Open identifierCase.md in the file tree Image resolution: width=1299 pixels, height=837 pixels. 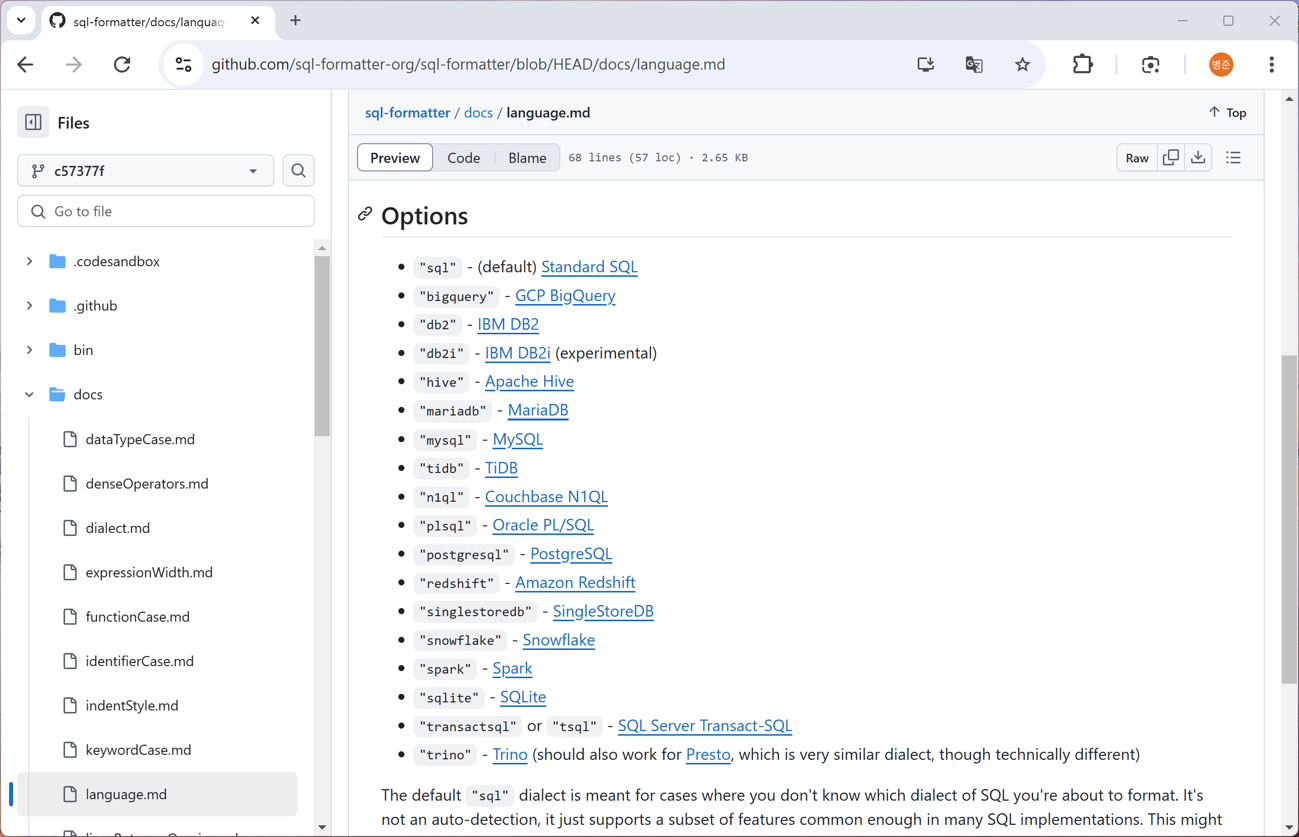pyautogui.click(x=140, y=661)
